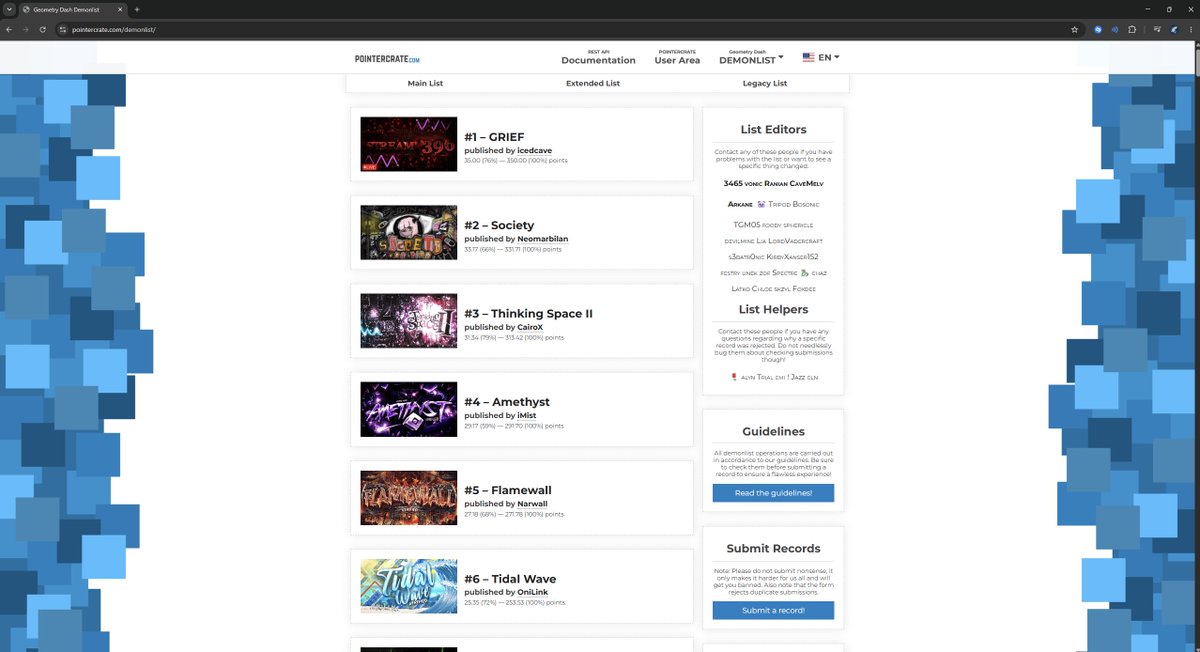Click the Amethyst demon thumbnail
Image resolution: width=1200 pixels, height=652 pixels.
coord(408,409)
